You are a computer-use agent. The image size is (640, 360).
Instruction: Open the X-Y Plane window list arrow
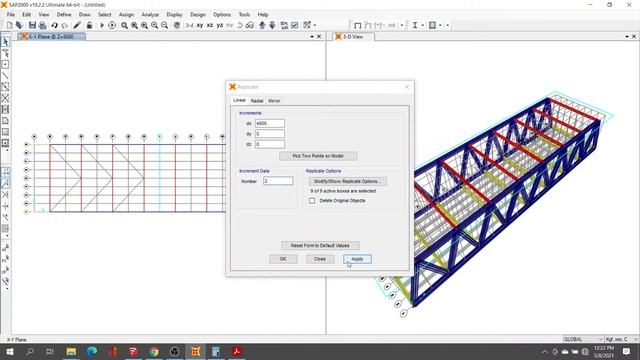tap(312, 37)
